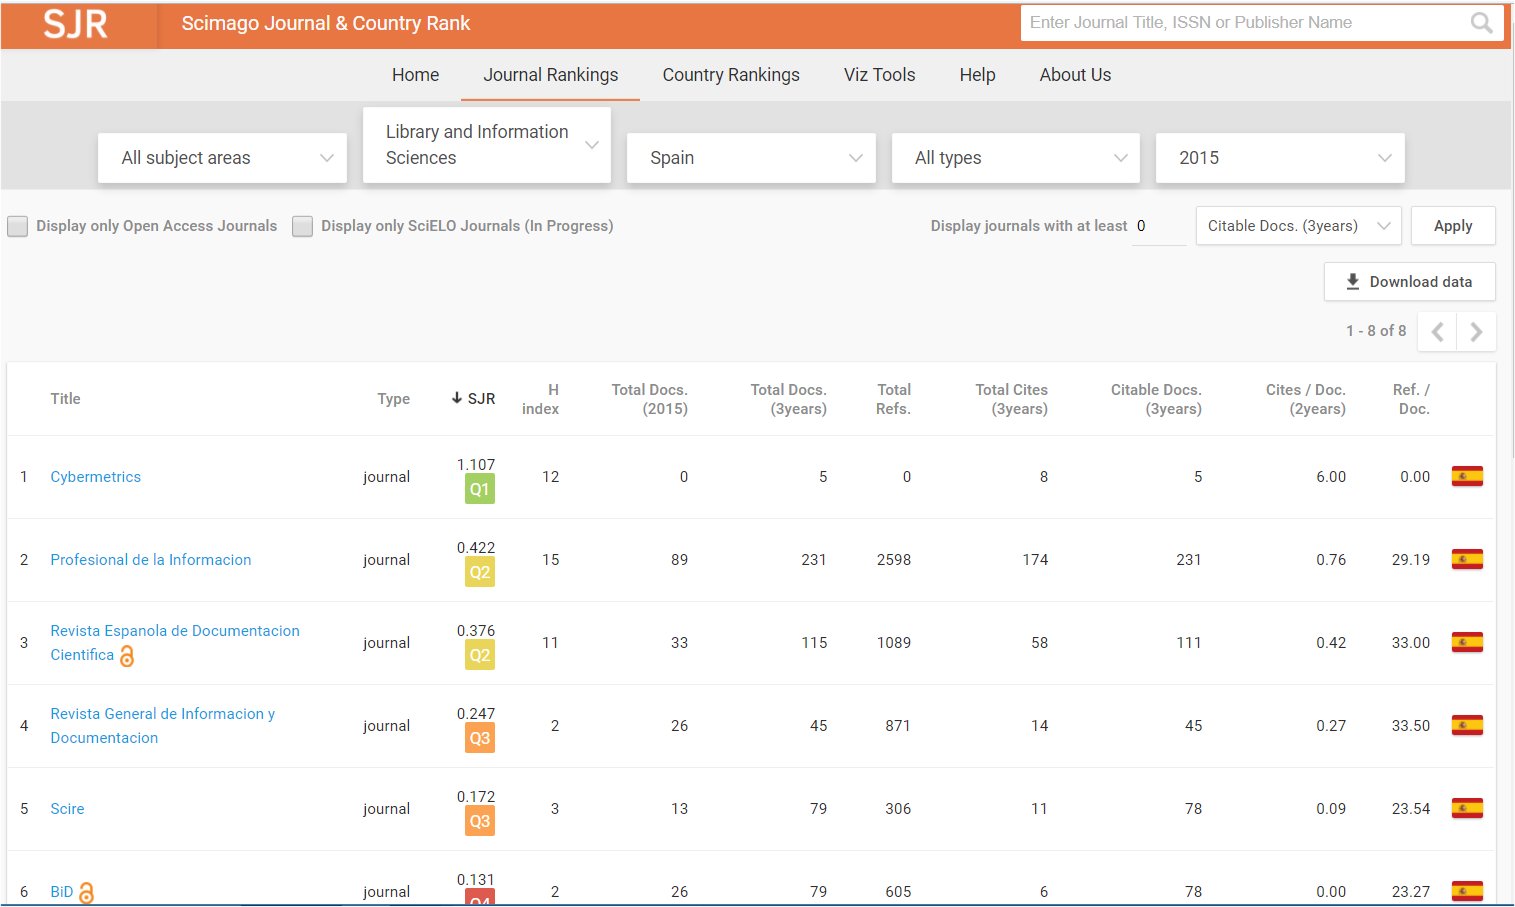
Task: Go to the previous results page arrow
Action: (x=1437, y=332)
